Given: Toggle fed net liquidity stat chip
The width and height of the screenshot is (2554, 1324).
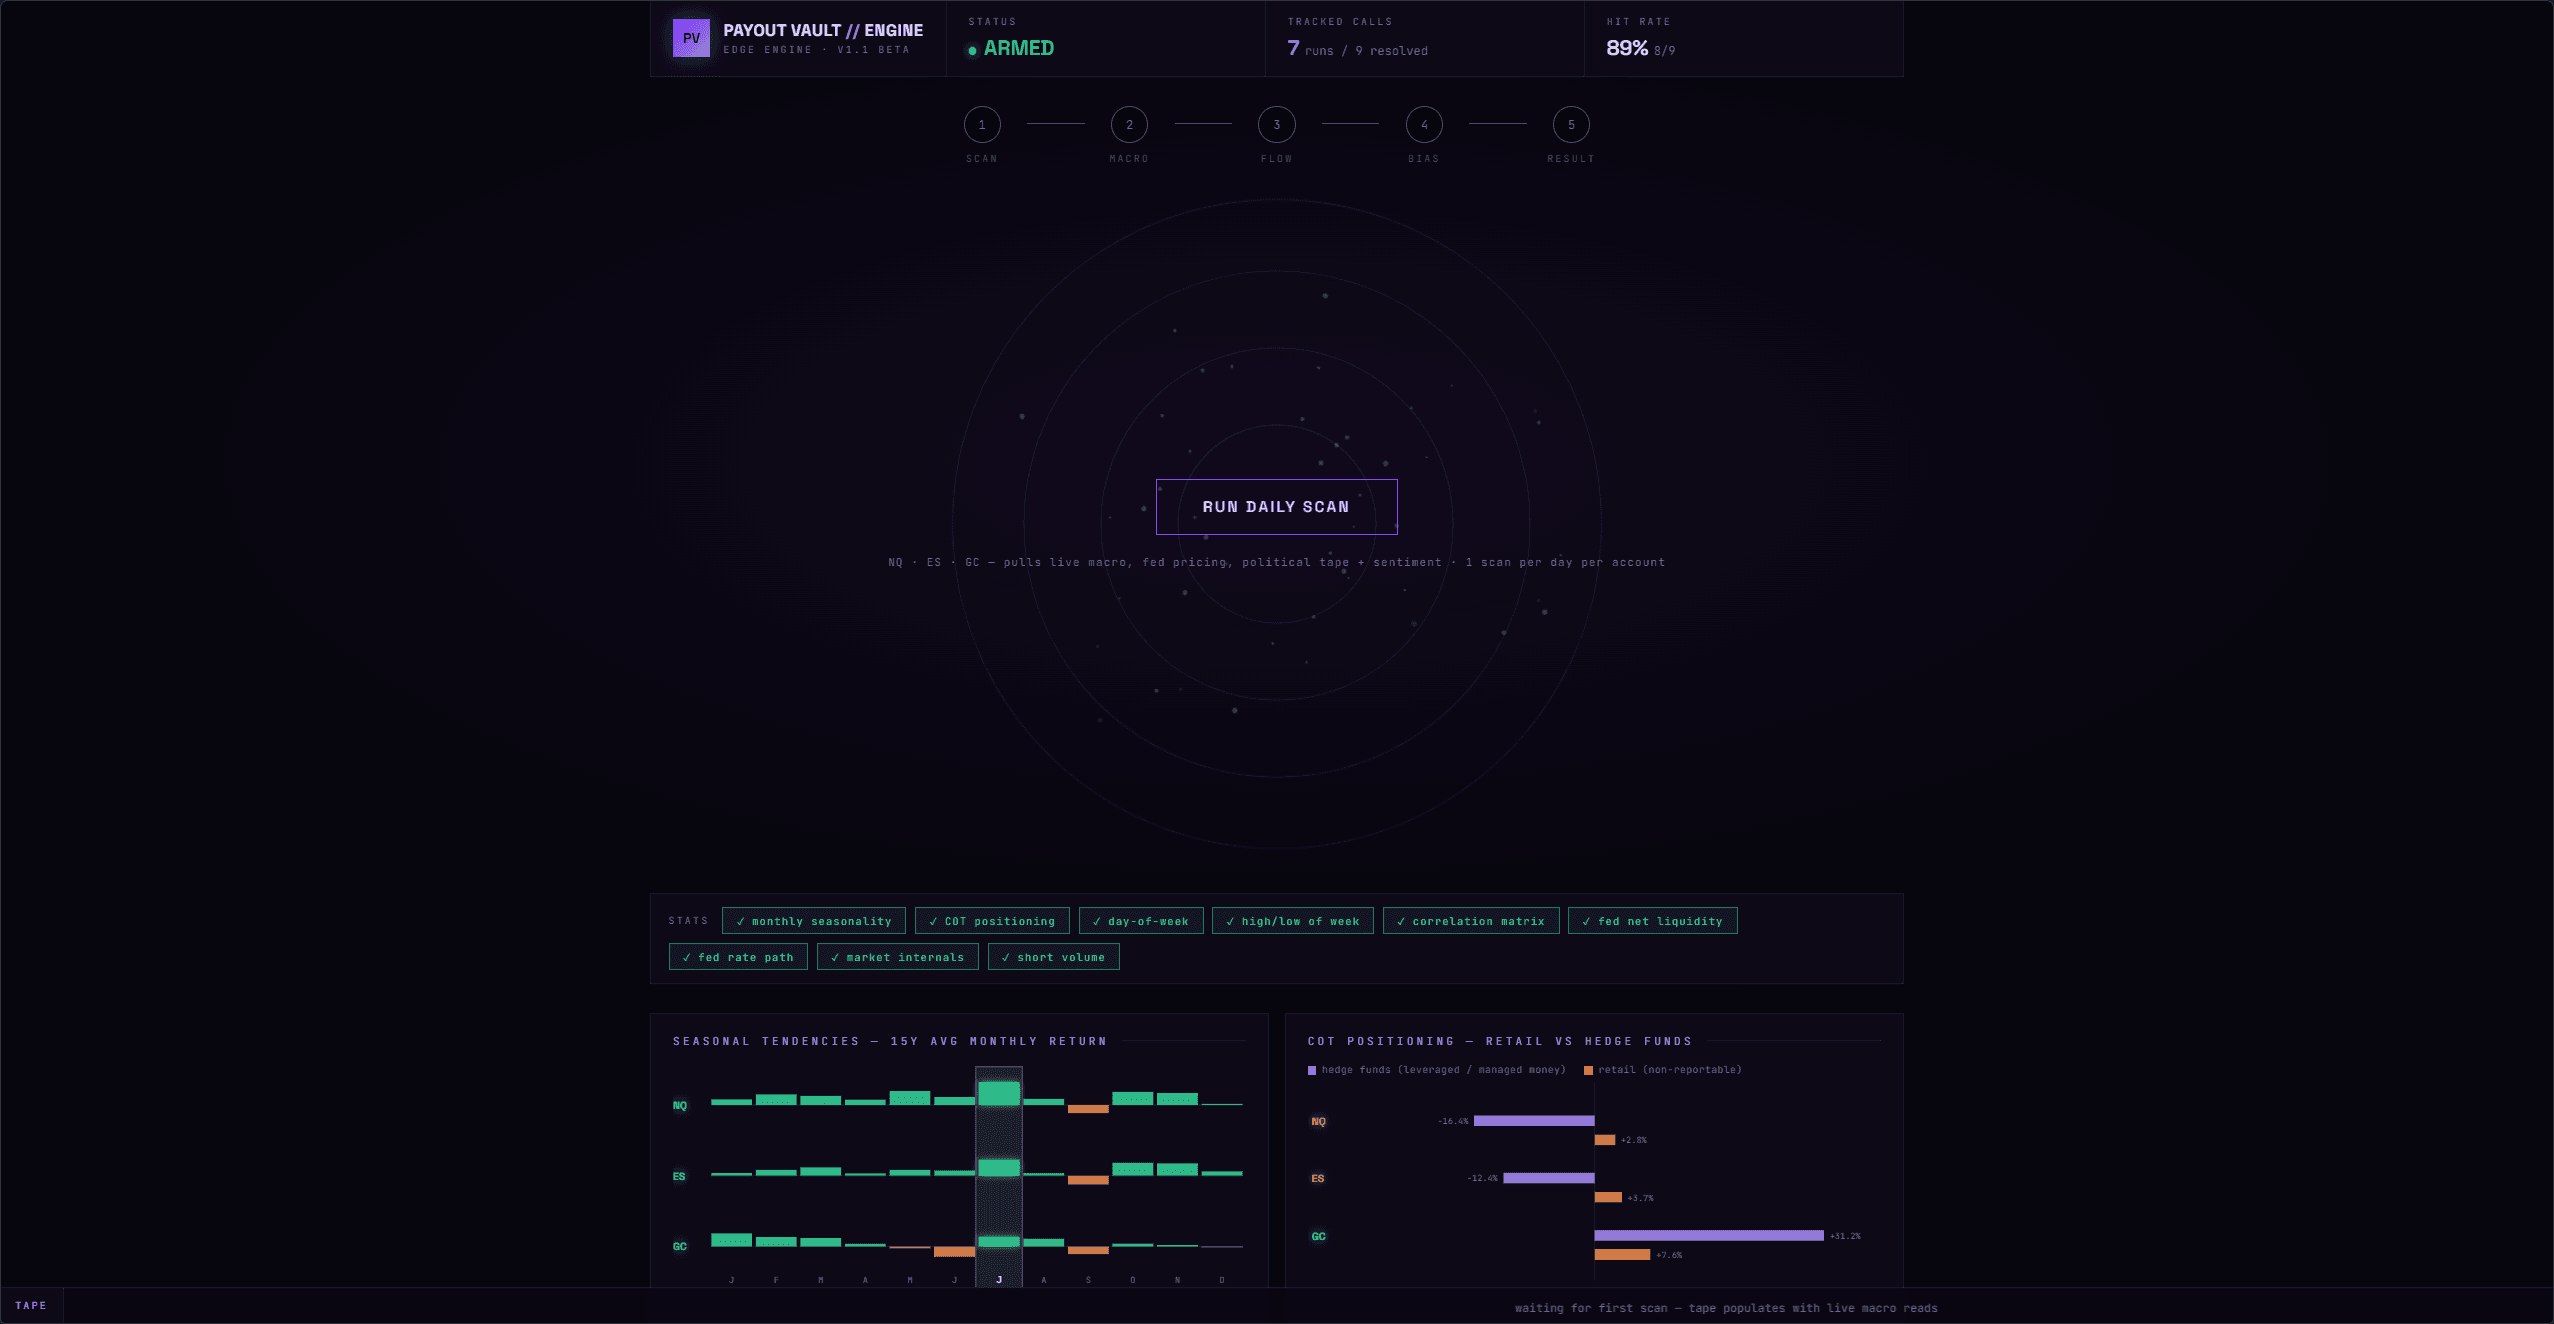Looking at the screenshot, I should pos(1653,921).
